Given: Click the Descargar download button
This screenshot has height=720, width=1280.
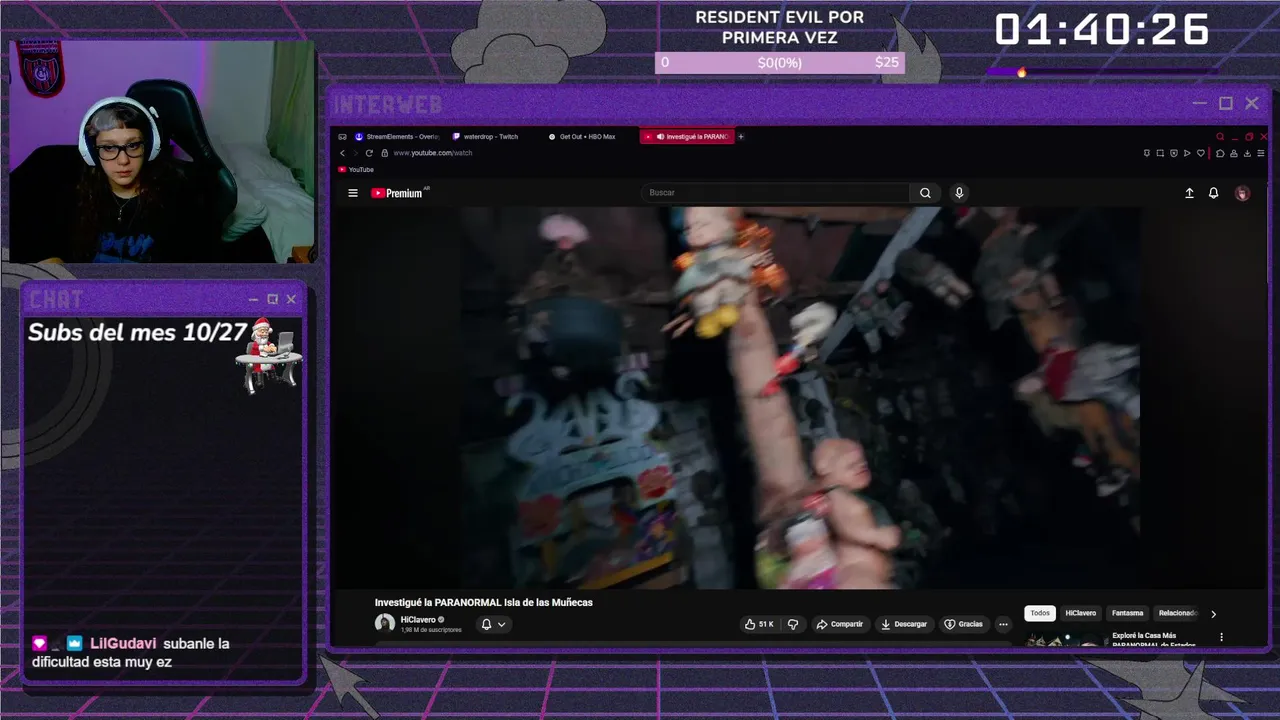Looking at the screenshot, I should (903, 624).
